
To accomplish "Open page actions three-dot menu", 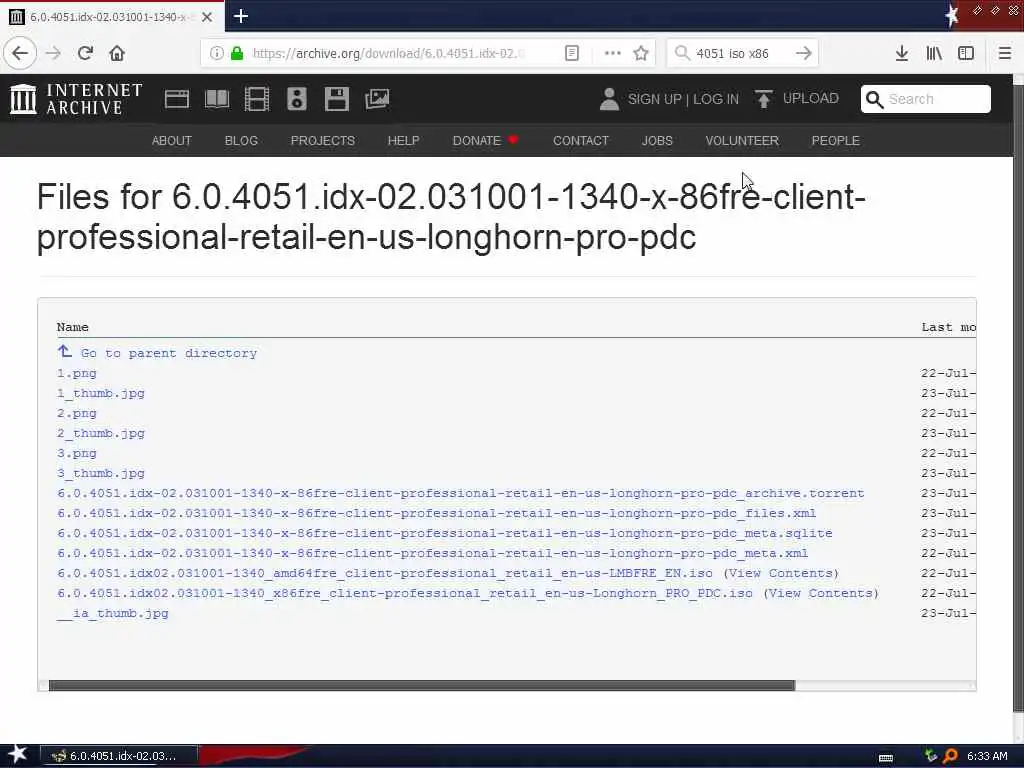I will point(613,53).
